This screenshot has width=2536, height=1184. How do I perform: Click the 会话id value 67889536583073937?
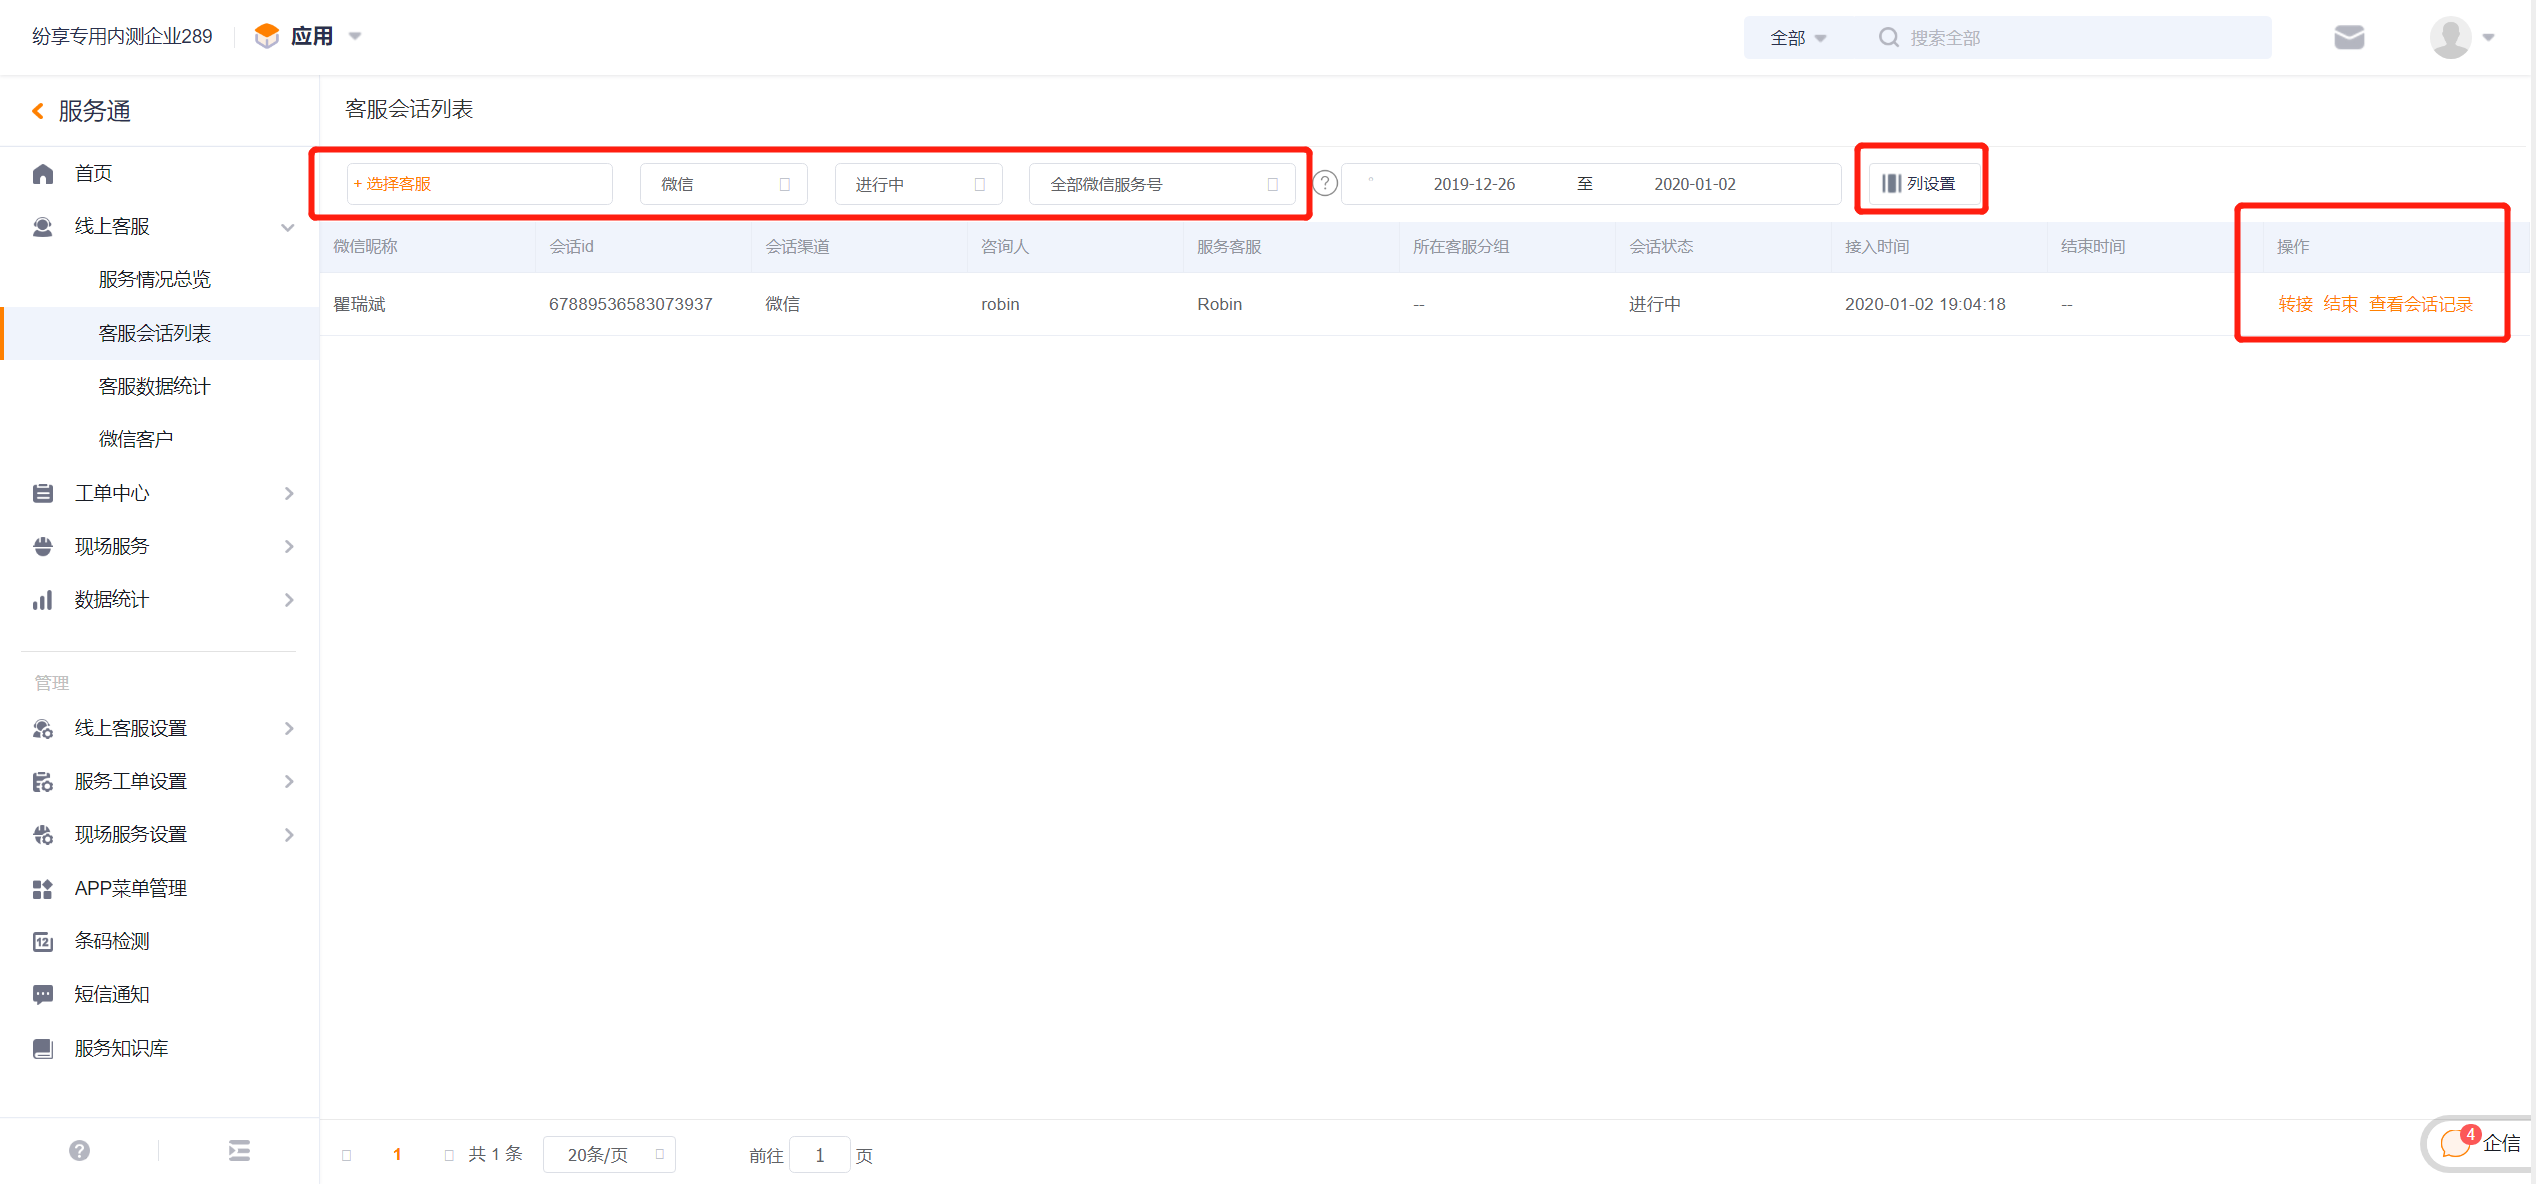click(630, 304)
